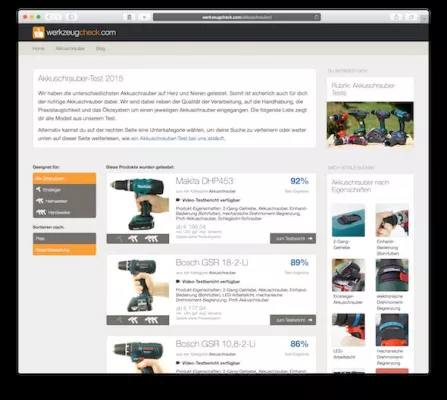Go forward with Safari's forward arrow

(x=57, y=17)
